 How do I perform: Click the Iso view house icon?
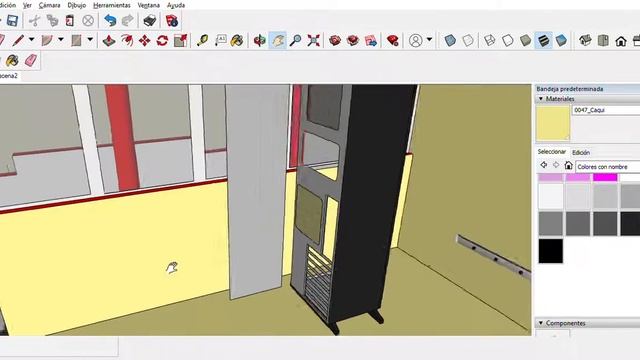point(585,40)
